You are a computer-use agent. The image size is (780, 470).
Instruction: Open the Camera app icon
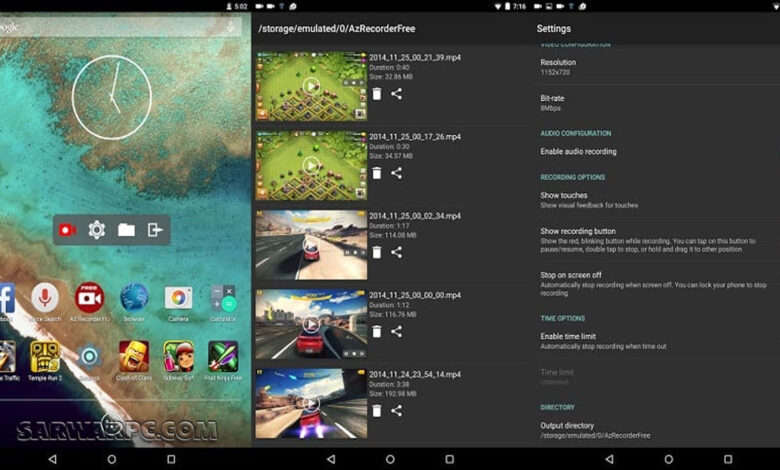(178, 298)
